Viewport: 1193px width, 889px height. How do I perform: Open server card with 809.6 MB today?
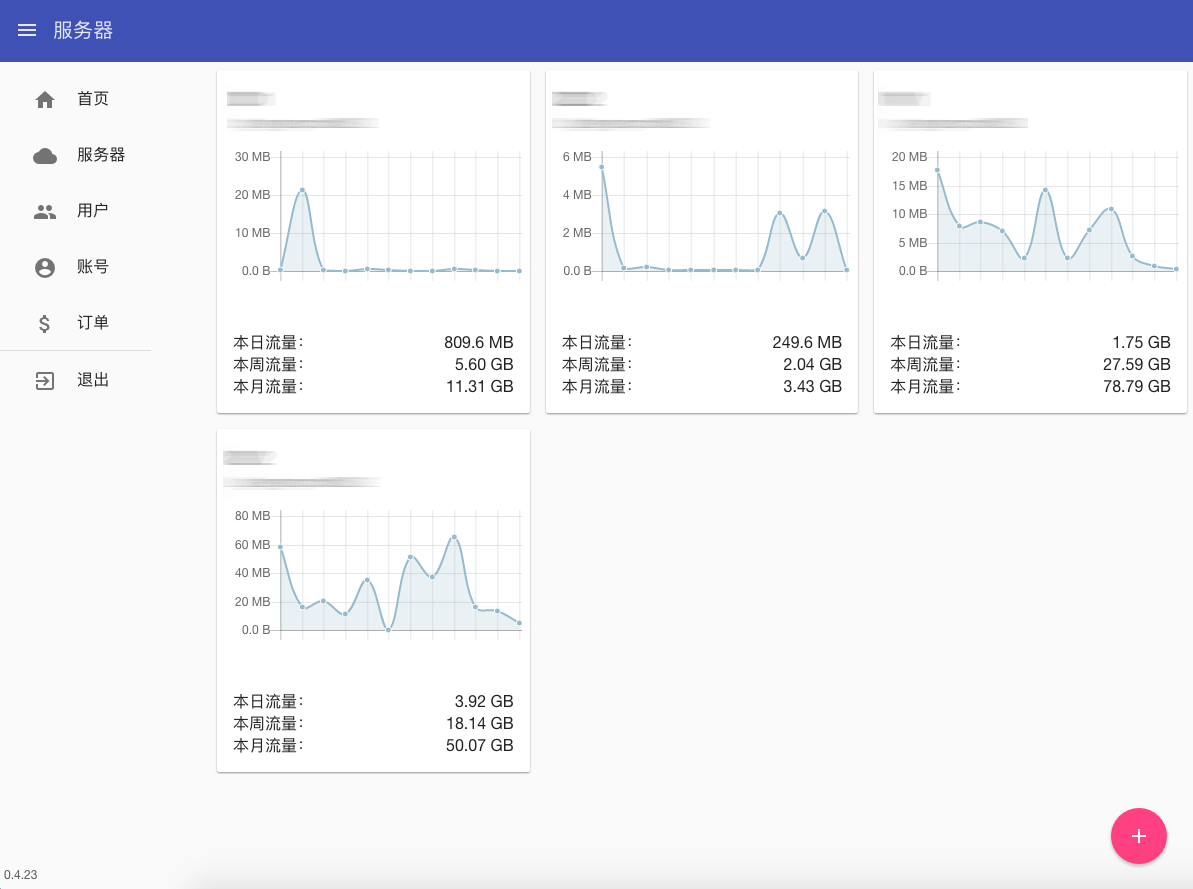[373, 242]
